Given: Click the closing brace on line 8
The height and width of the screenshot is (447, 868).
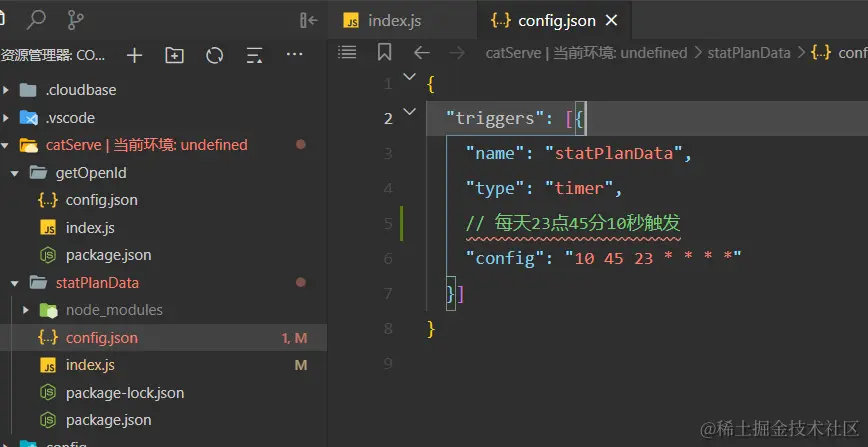Looking at the screenshot, I should 431,328.
